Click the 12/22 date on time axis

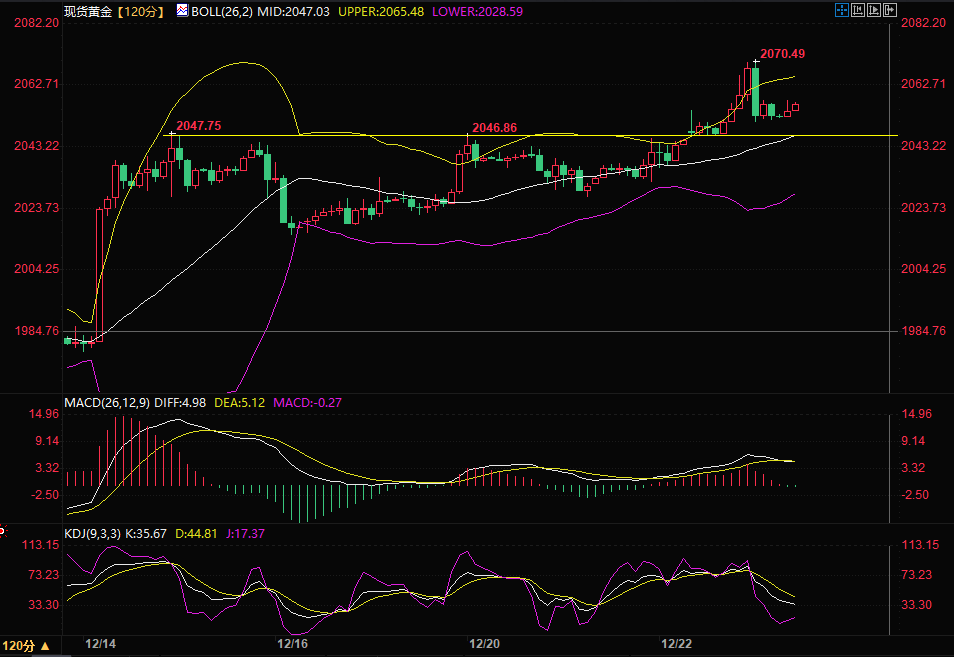pos(677,643)
